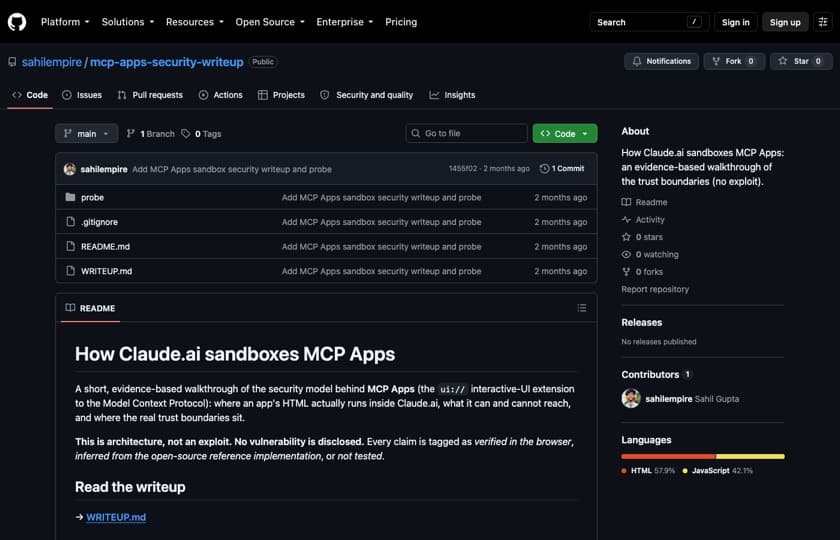Screen dimensions: 840x540
Task: Switch to the Pull requests tab
Action: click(x=150, y=95)
